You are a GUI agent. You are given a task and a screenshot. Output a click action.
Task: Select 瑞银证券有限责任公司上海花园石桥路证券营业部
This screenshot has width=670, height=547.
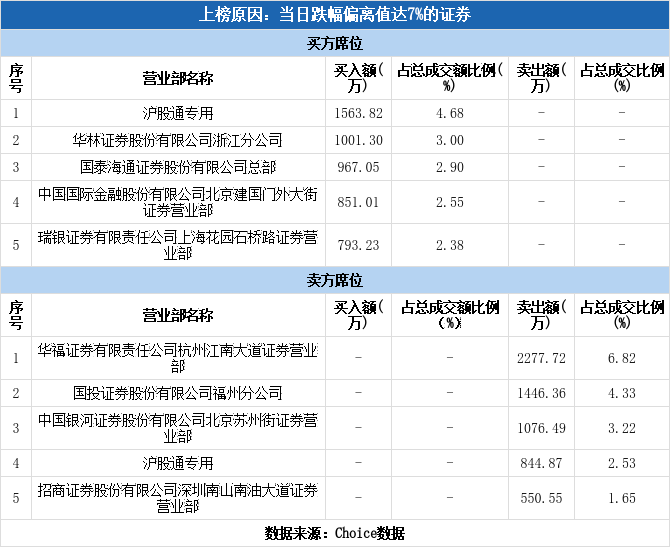(x=178, y=245)
